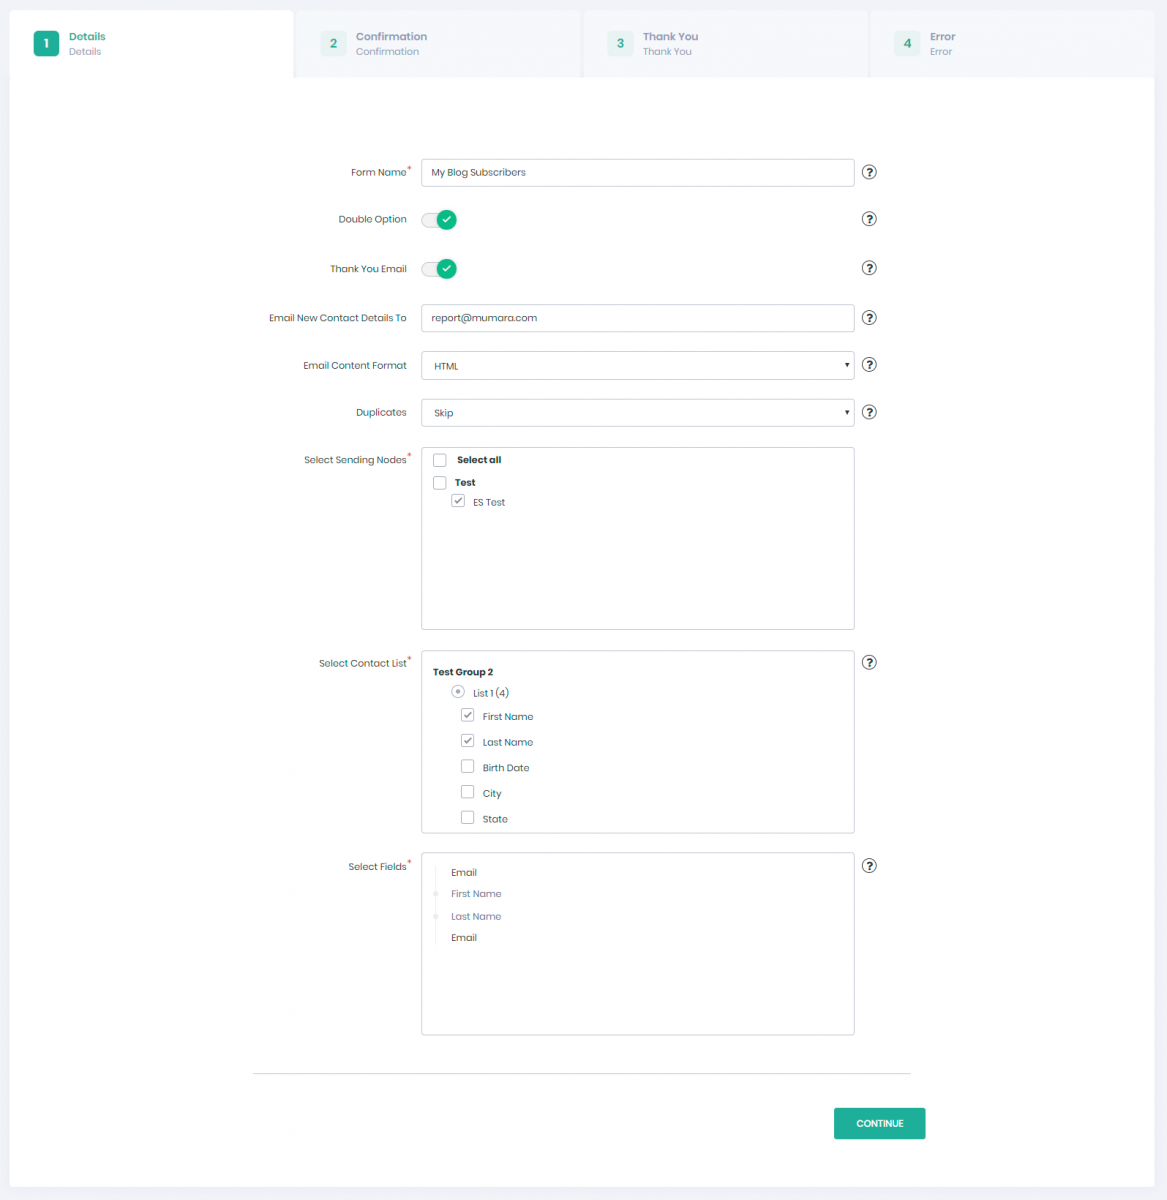
Task: Click help icon beside Double Option
Action: (x=869, y=219)
